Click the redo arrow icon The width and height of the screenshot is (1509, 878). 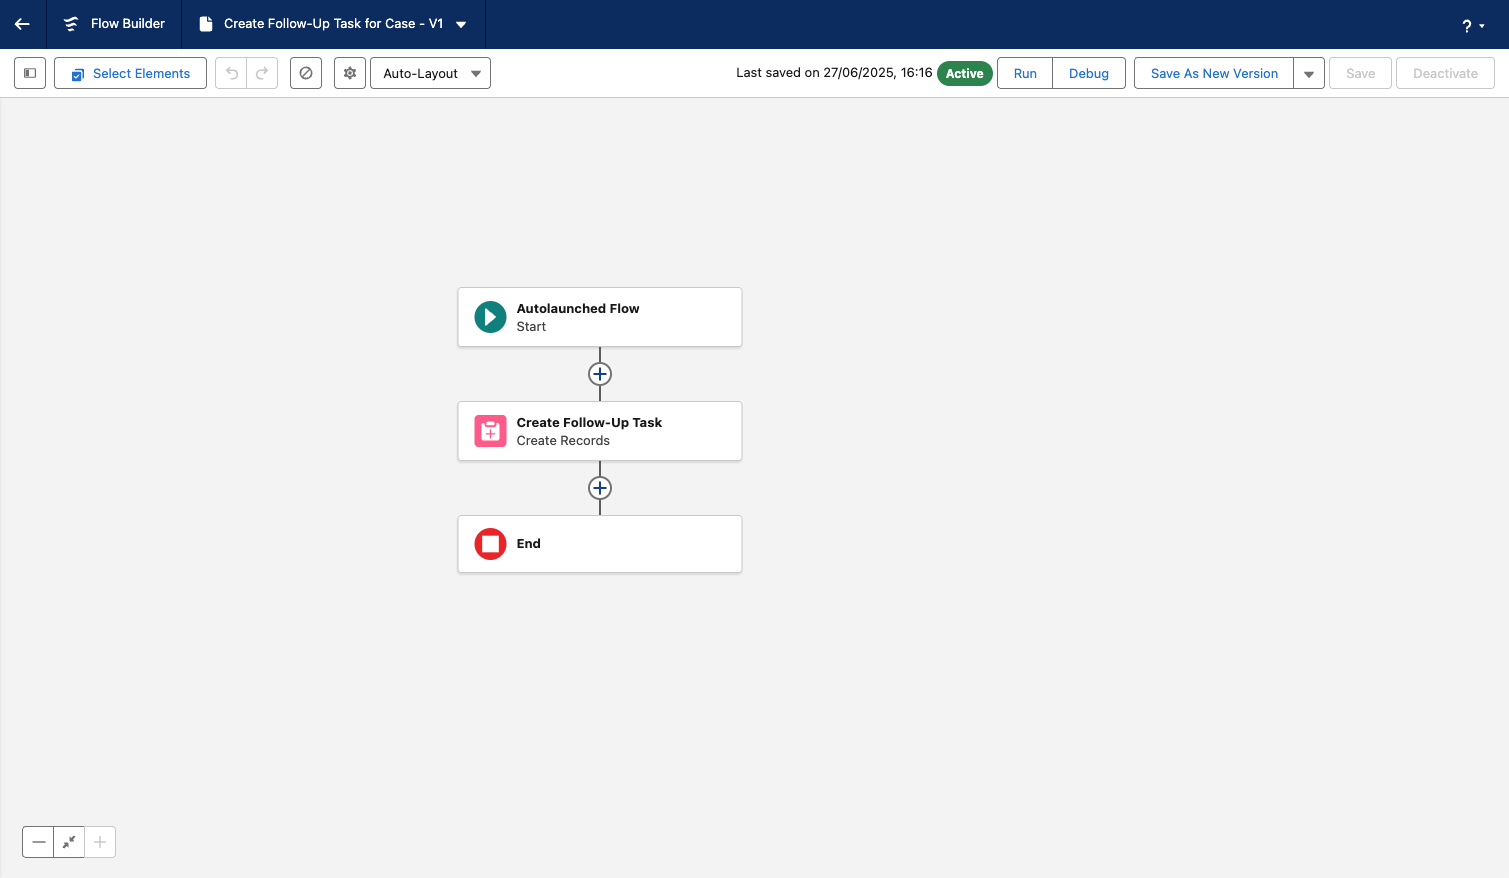[262, 73]
